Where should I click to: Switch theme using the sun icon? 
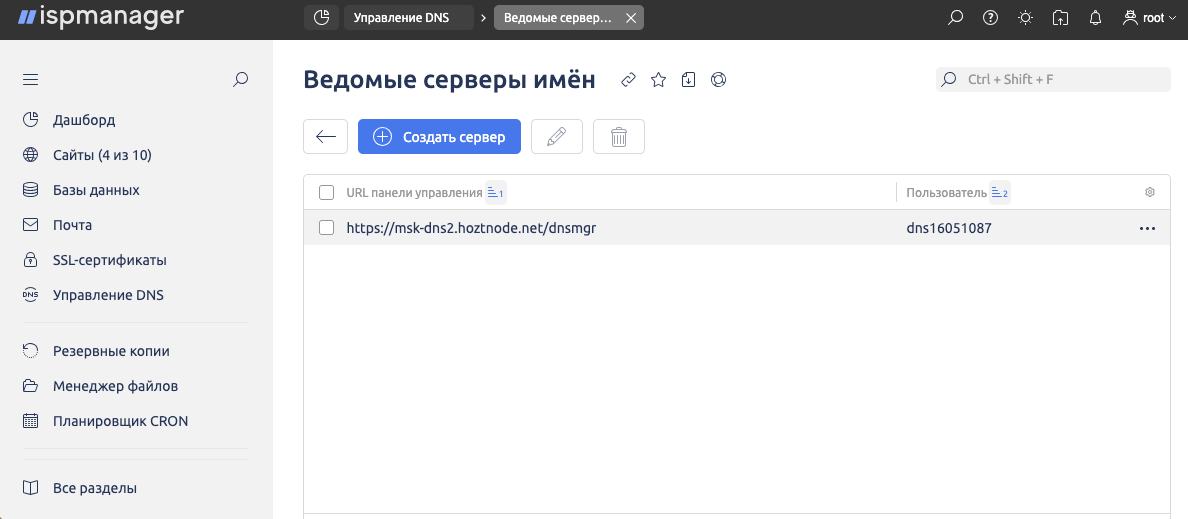pos(1025,18)
